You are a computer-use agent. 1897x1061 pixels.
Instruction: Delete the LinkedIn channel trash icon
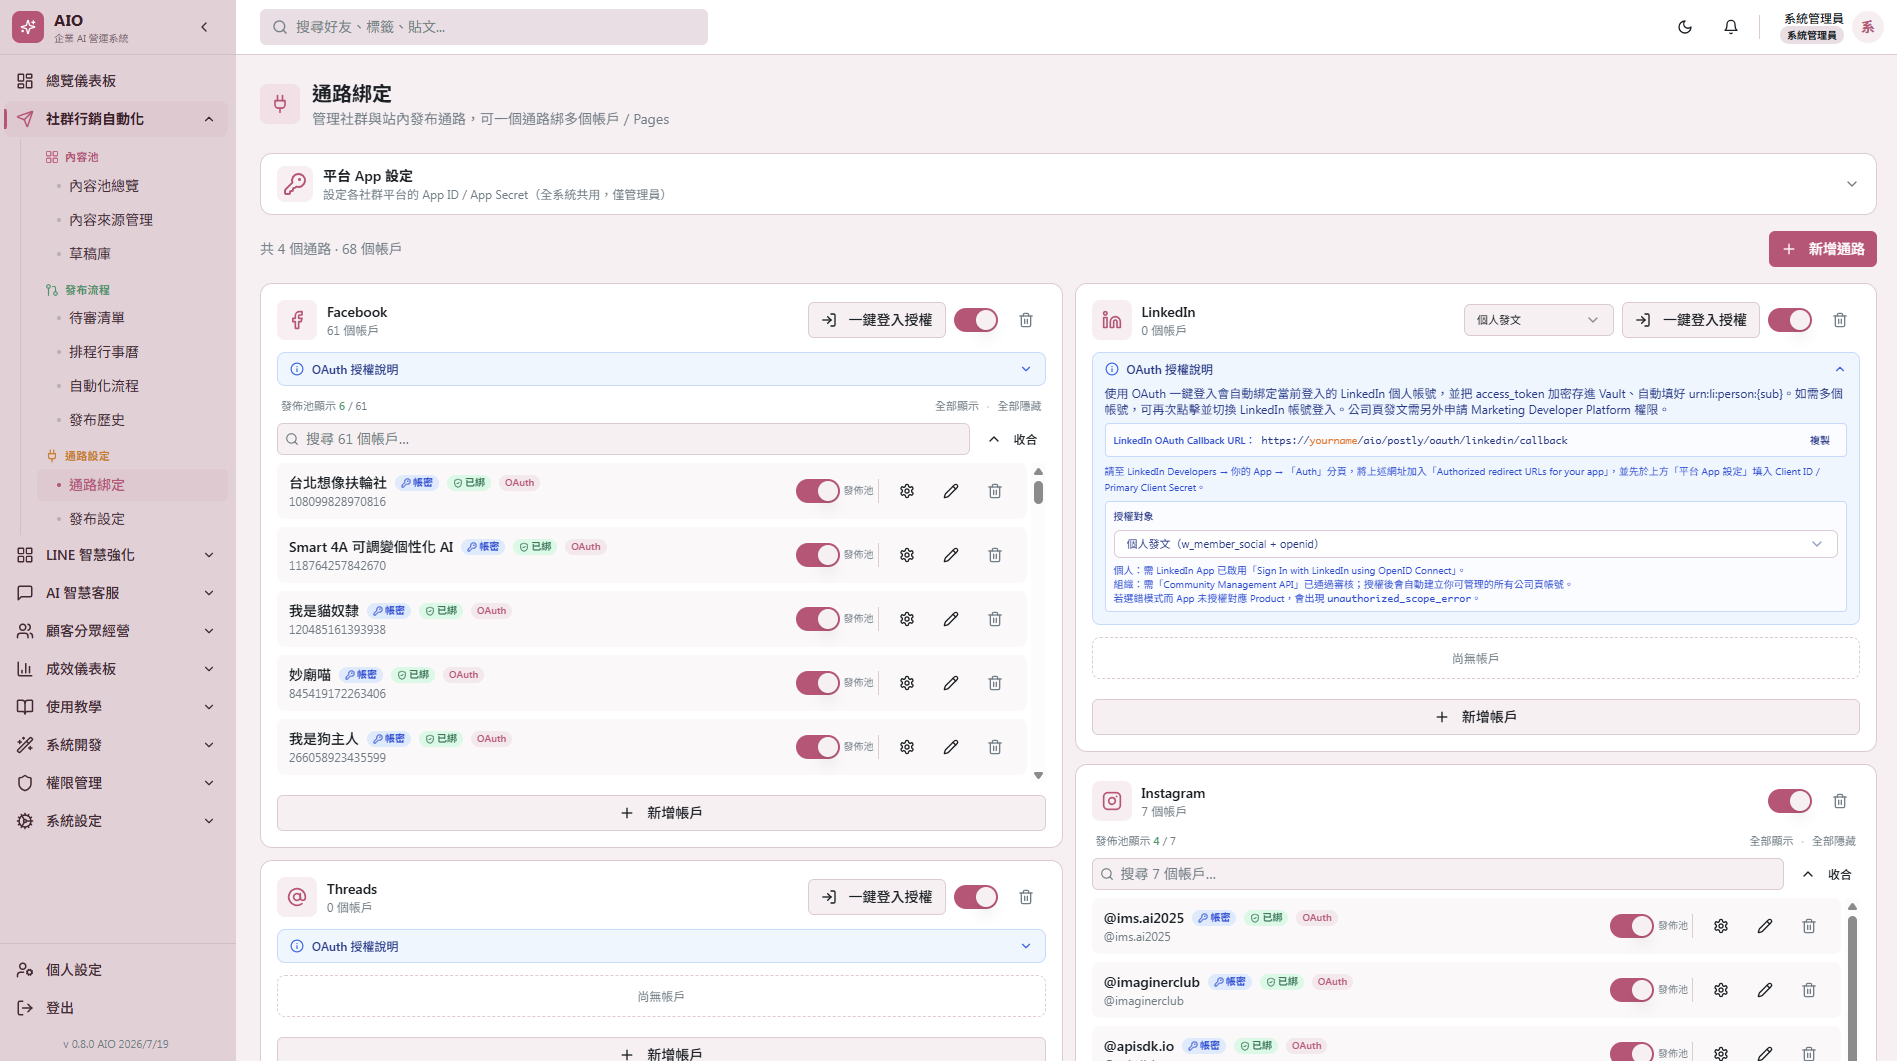click(x=1840, y=320)
